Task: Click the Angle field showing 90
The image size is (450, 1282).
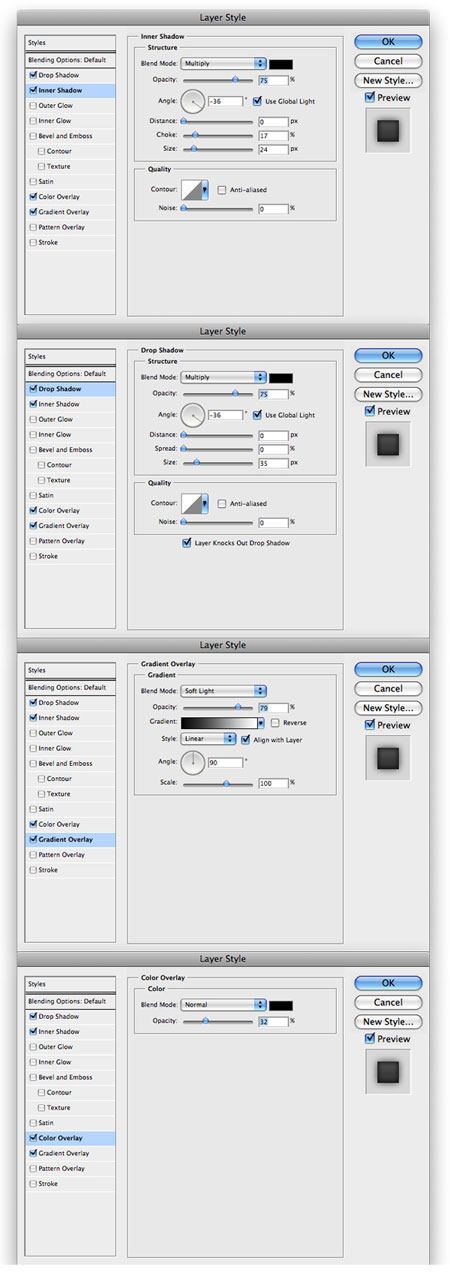Action: point(226,762)
